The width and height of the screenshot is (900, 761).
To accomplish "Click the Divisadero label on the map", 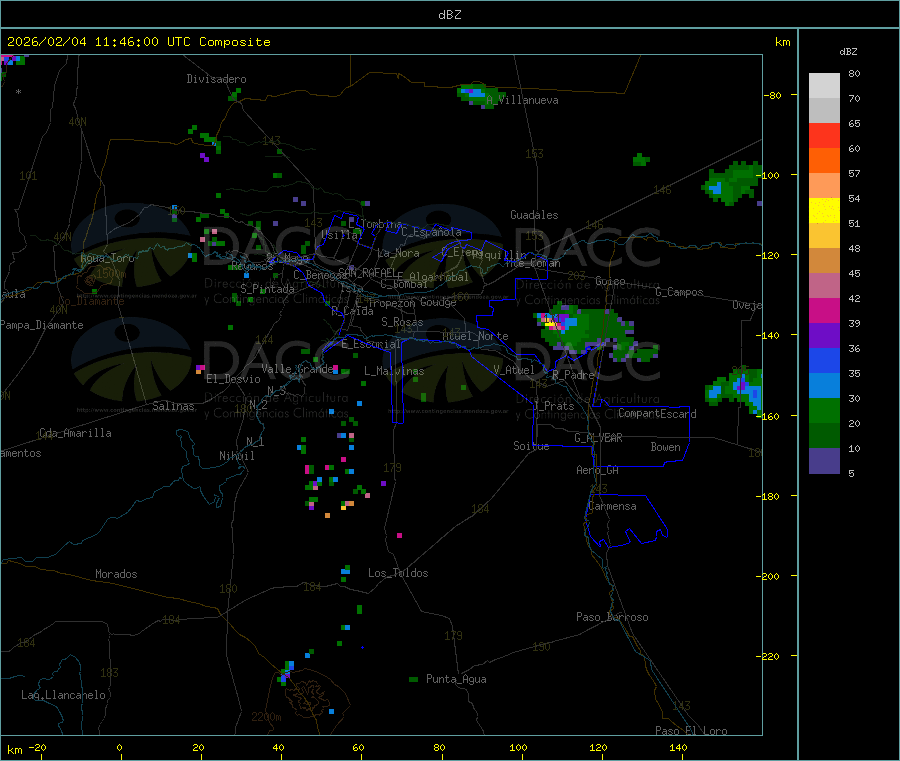I will (x=216, y=79).
